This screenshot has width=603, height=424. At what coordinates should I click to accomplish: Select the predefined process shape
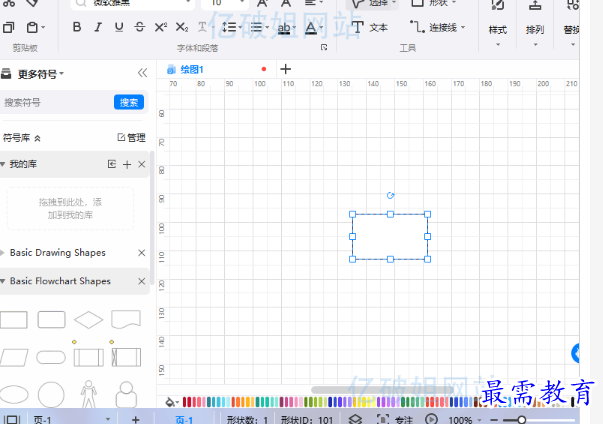click(x=88, y=357)
